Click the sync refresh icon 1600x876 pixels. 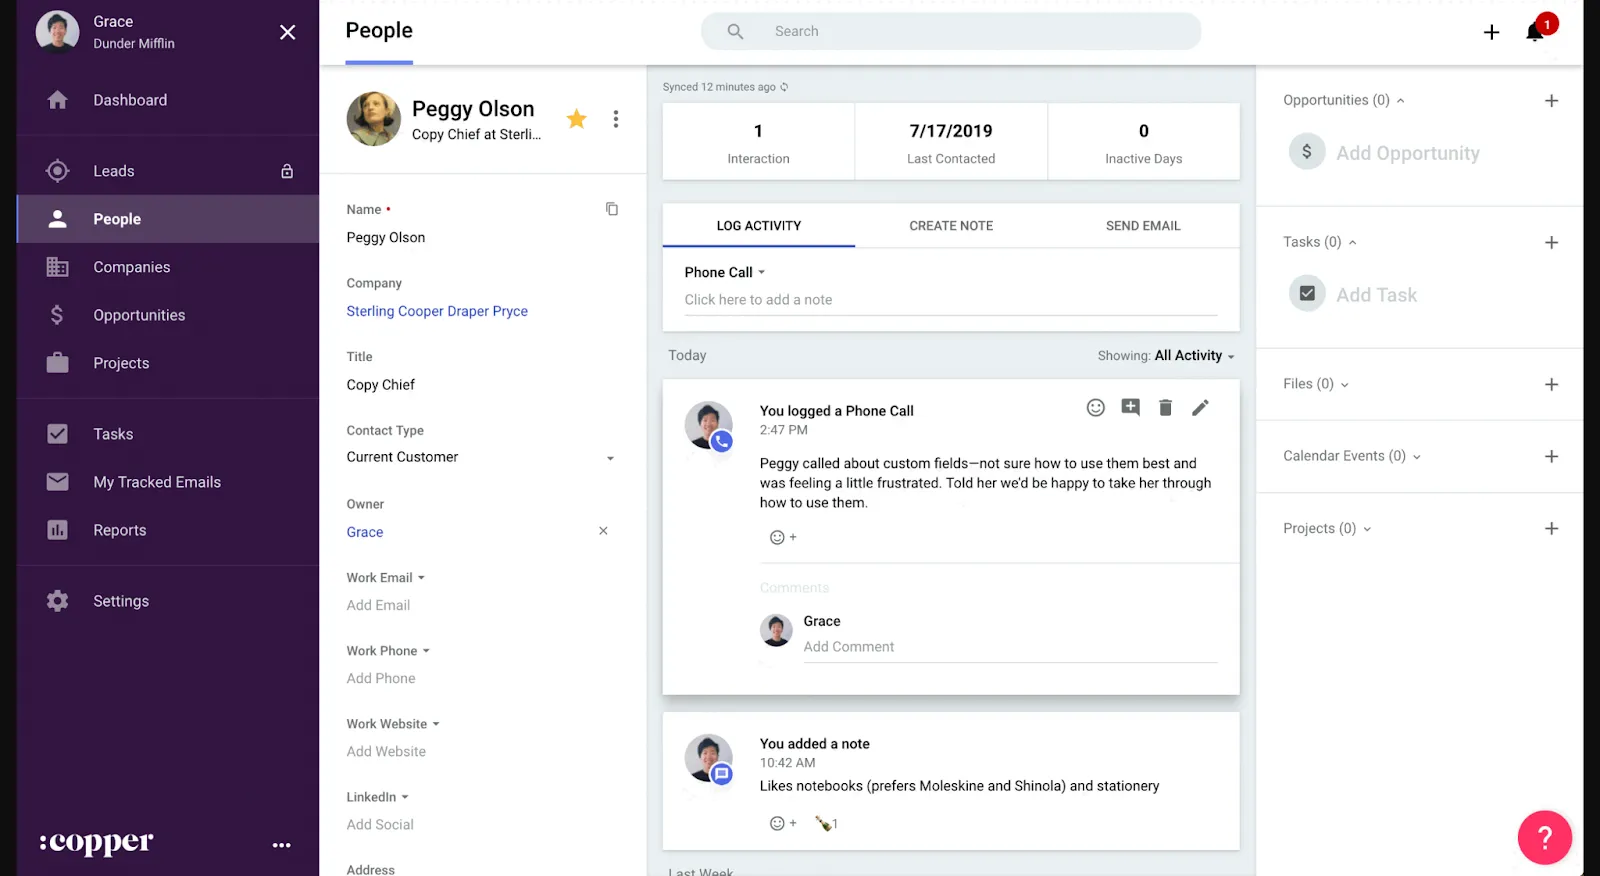click(784, 87)
